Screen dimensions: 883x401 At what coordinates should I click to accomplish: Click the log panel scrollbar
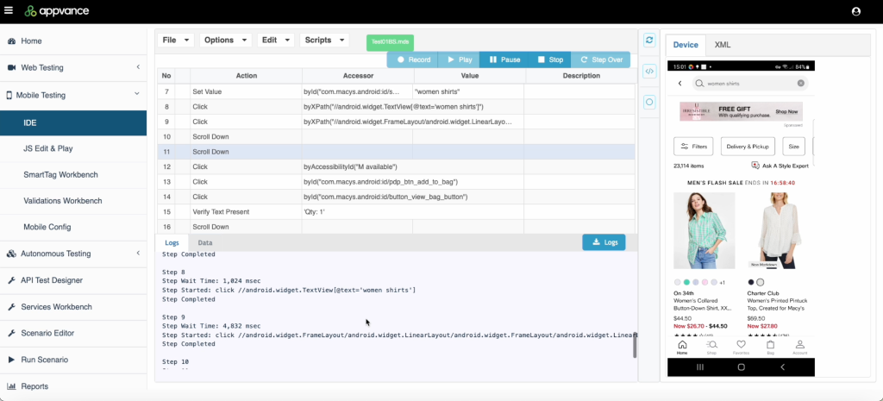(635, 344)
